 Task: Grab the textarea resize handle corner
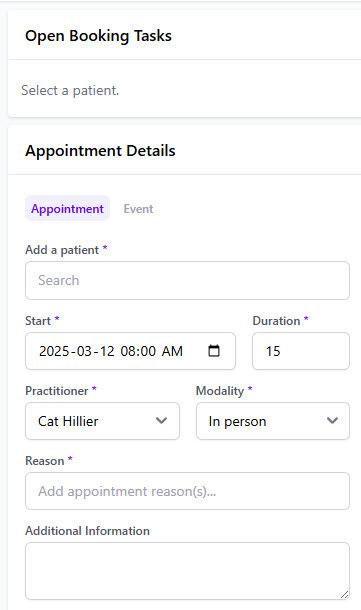pos(344,594)
